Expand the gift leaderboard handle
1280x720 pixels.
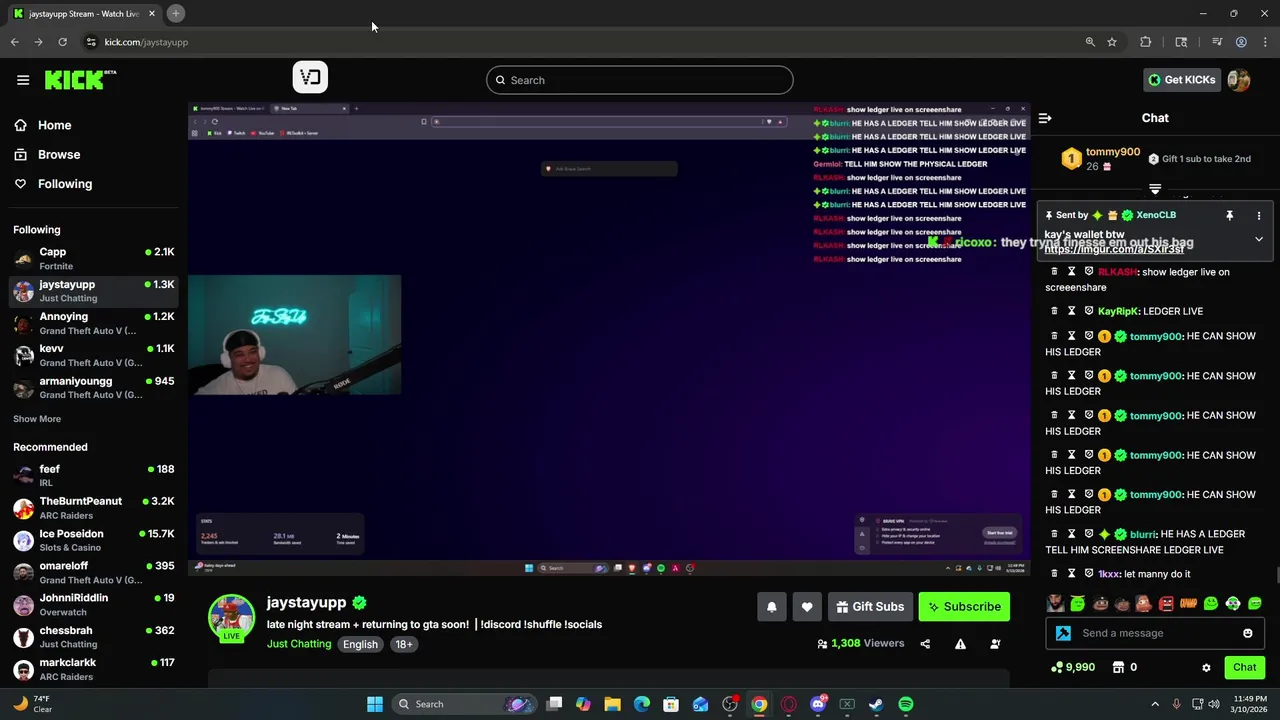(x=1155, y=189)
